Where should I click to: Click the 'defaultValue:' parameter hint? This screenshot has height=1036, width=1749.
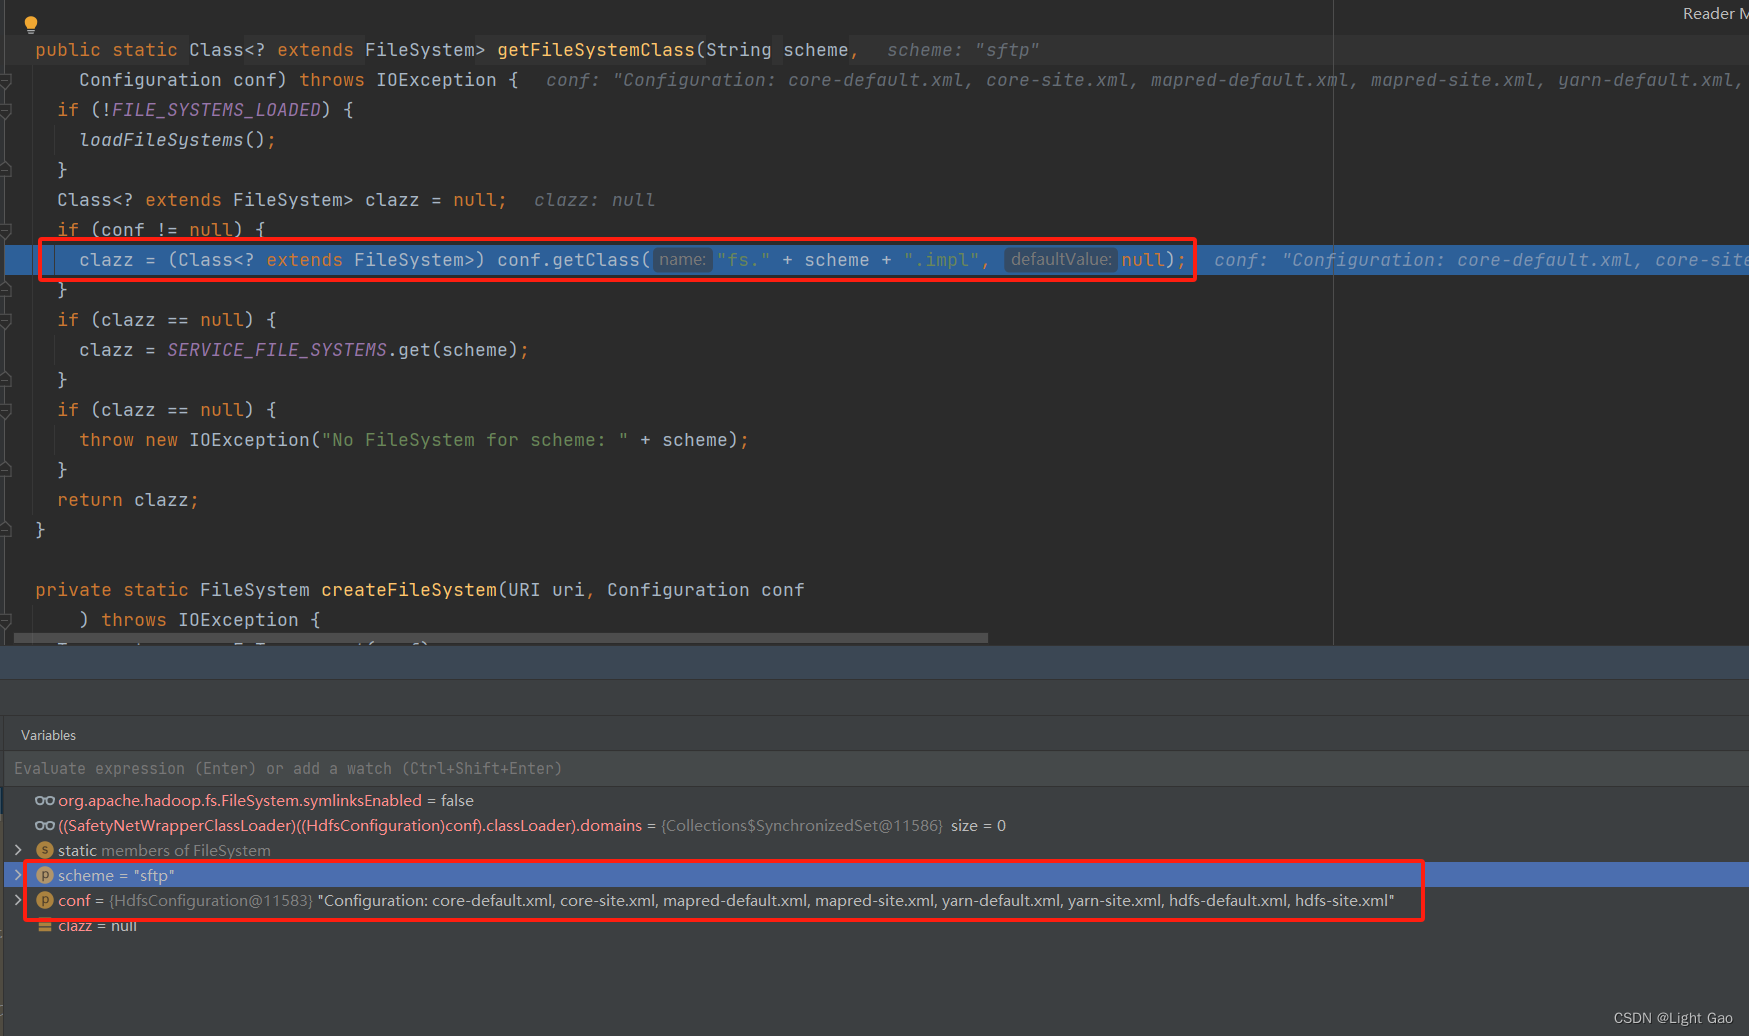(1061, 260)
